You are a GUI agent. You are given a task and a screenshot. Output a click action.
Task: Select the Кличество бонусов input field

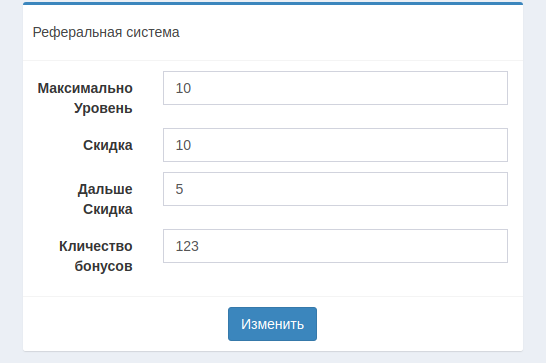pos(335,246)
